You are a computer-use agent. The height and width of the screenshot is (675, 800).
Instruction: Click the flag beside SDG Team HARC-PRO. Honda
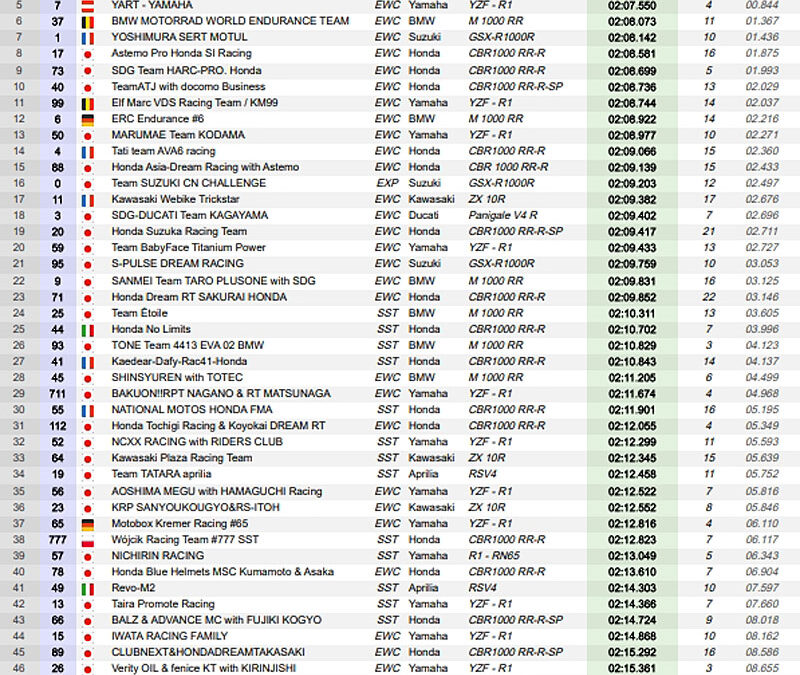88,71
